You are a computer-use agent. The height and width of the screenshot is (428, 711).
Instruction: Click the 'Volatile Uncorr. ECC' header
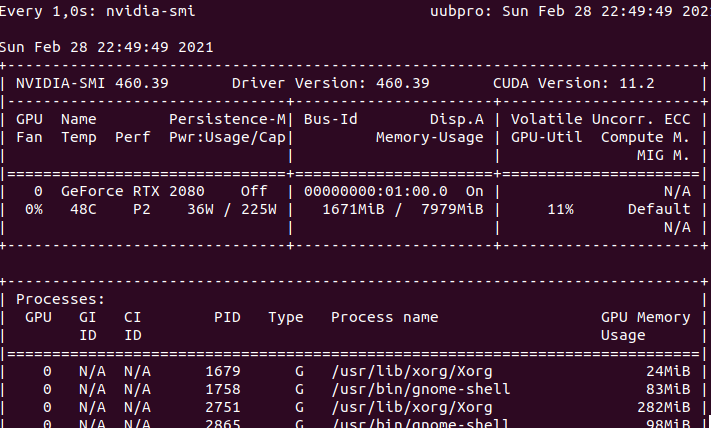[x=601, y=119]
